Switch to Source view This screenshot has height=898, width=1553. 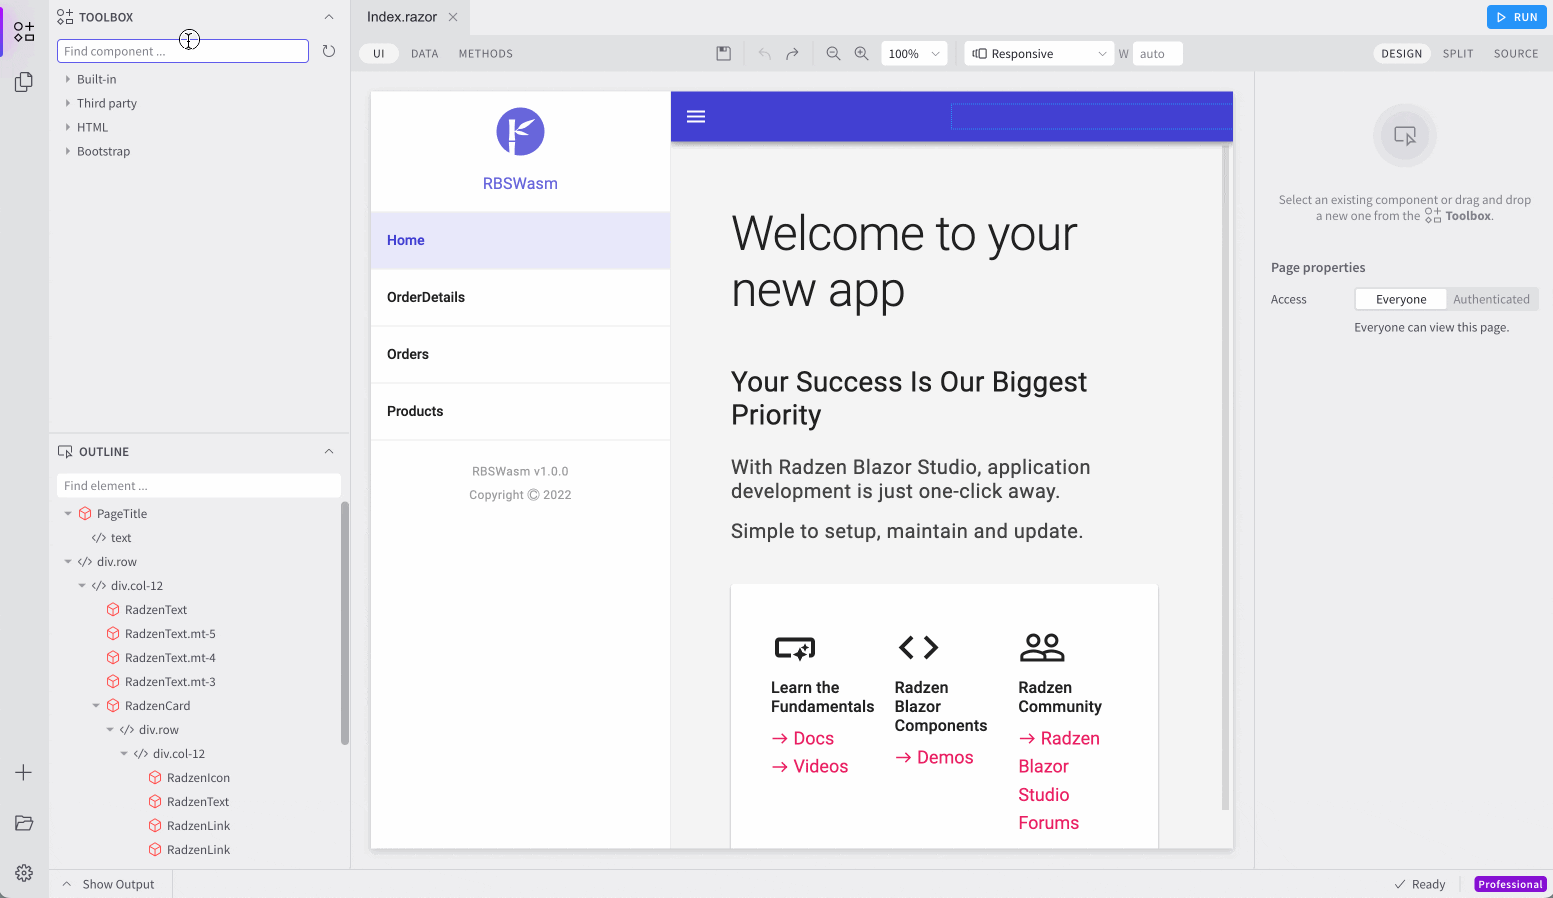tap(1516, 54)
